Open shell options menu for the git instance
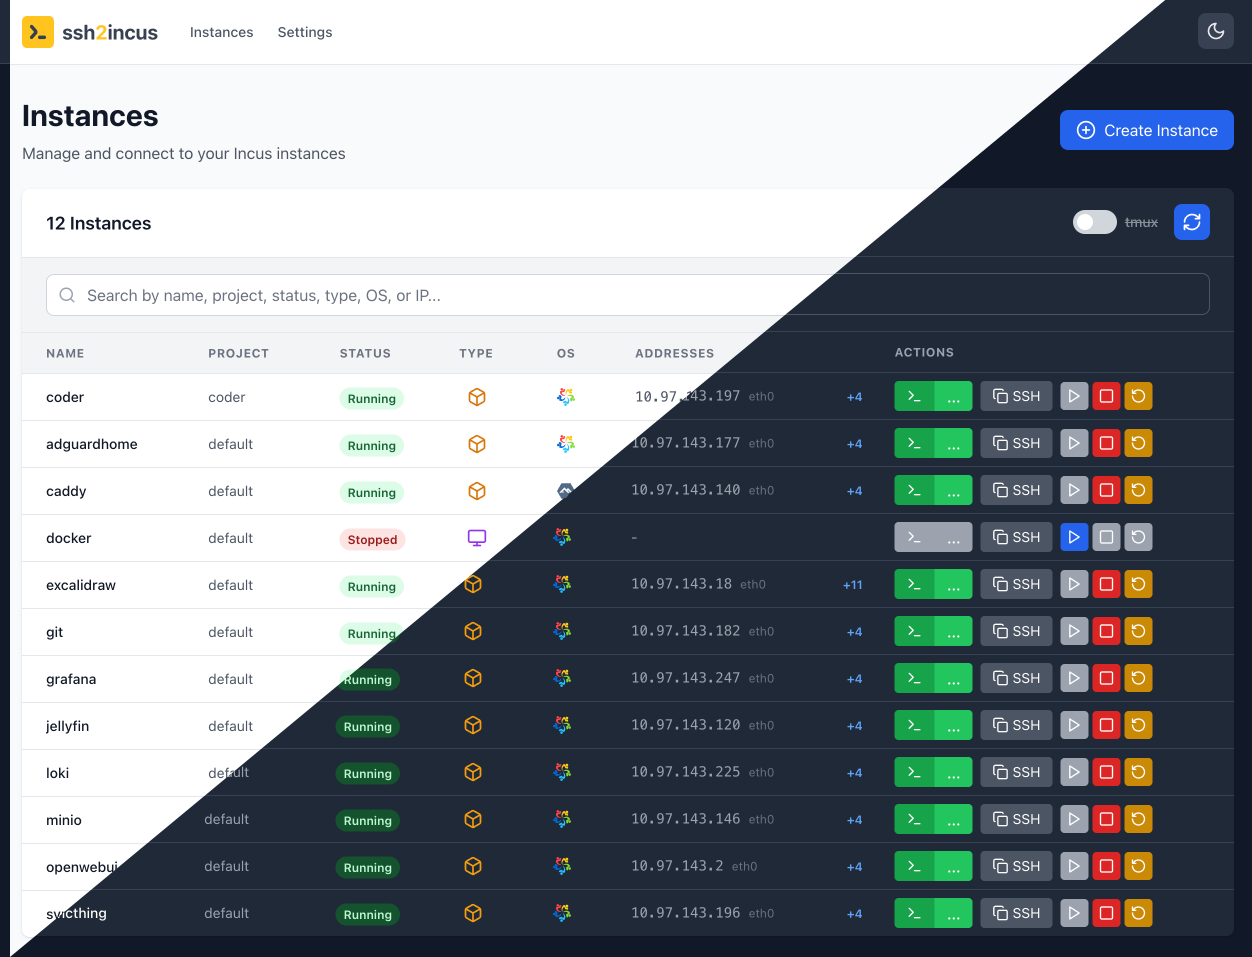Screen dimensions: 1252x957 point(954,631)
